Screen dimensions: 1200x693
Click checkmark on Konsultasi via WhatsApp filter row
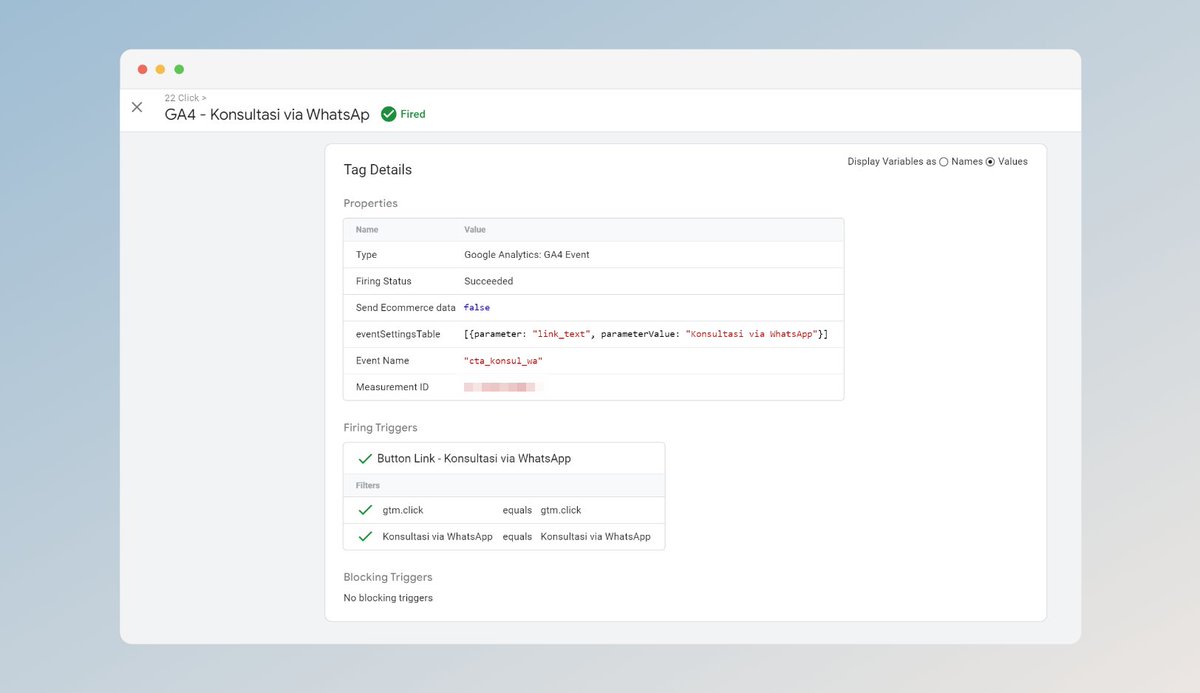(365, 536)
